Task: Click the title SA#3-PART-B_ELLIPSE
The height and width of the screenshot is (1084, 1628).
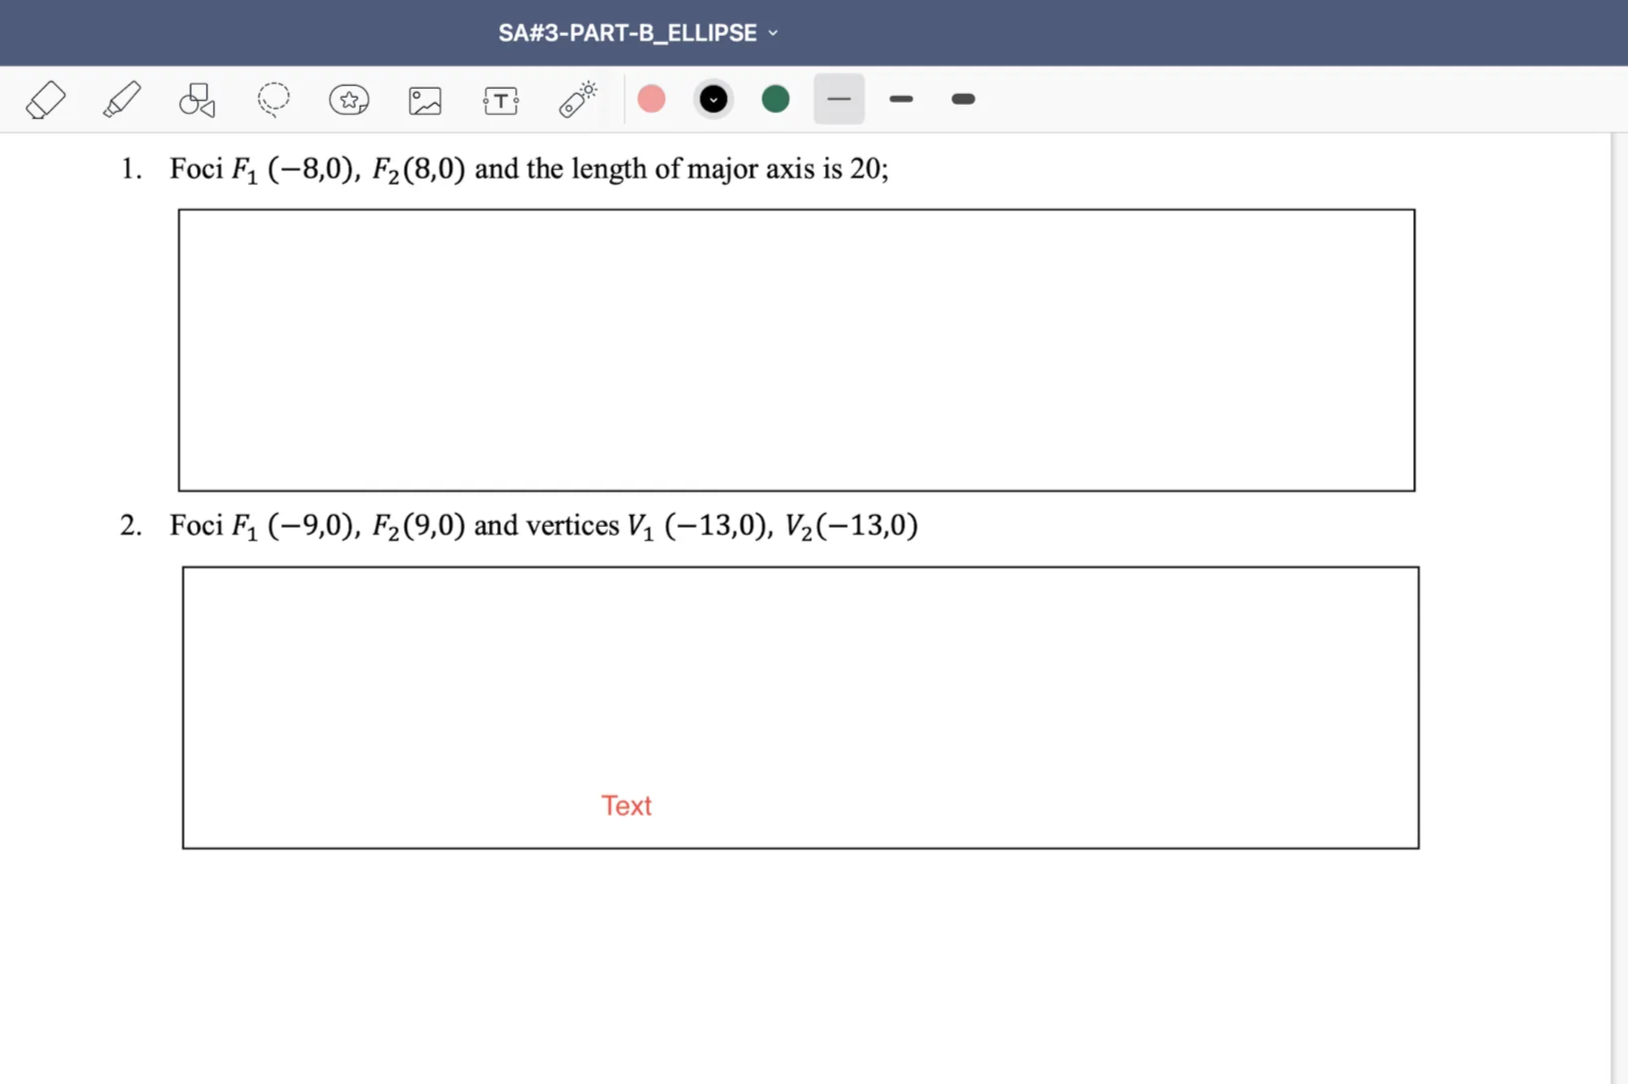Action: (627, 32)
